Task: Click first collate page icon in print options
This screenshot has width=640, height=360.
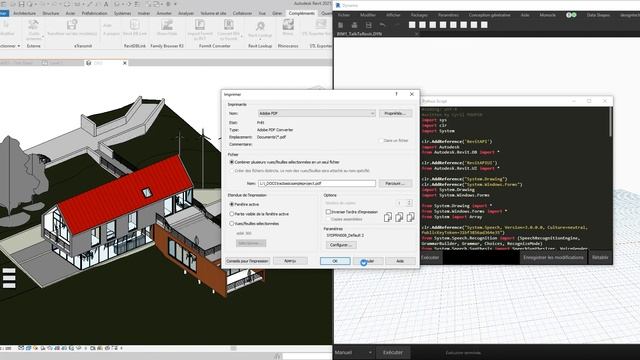Action: (388, 217)
